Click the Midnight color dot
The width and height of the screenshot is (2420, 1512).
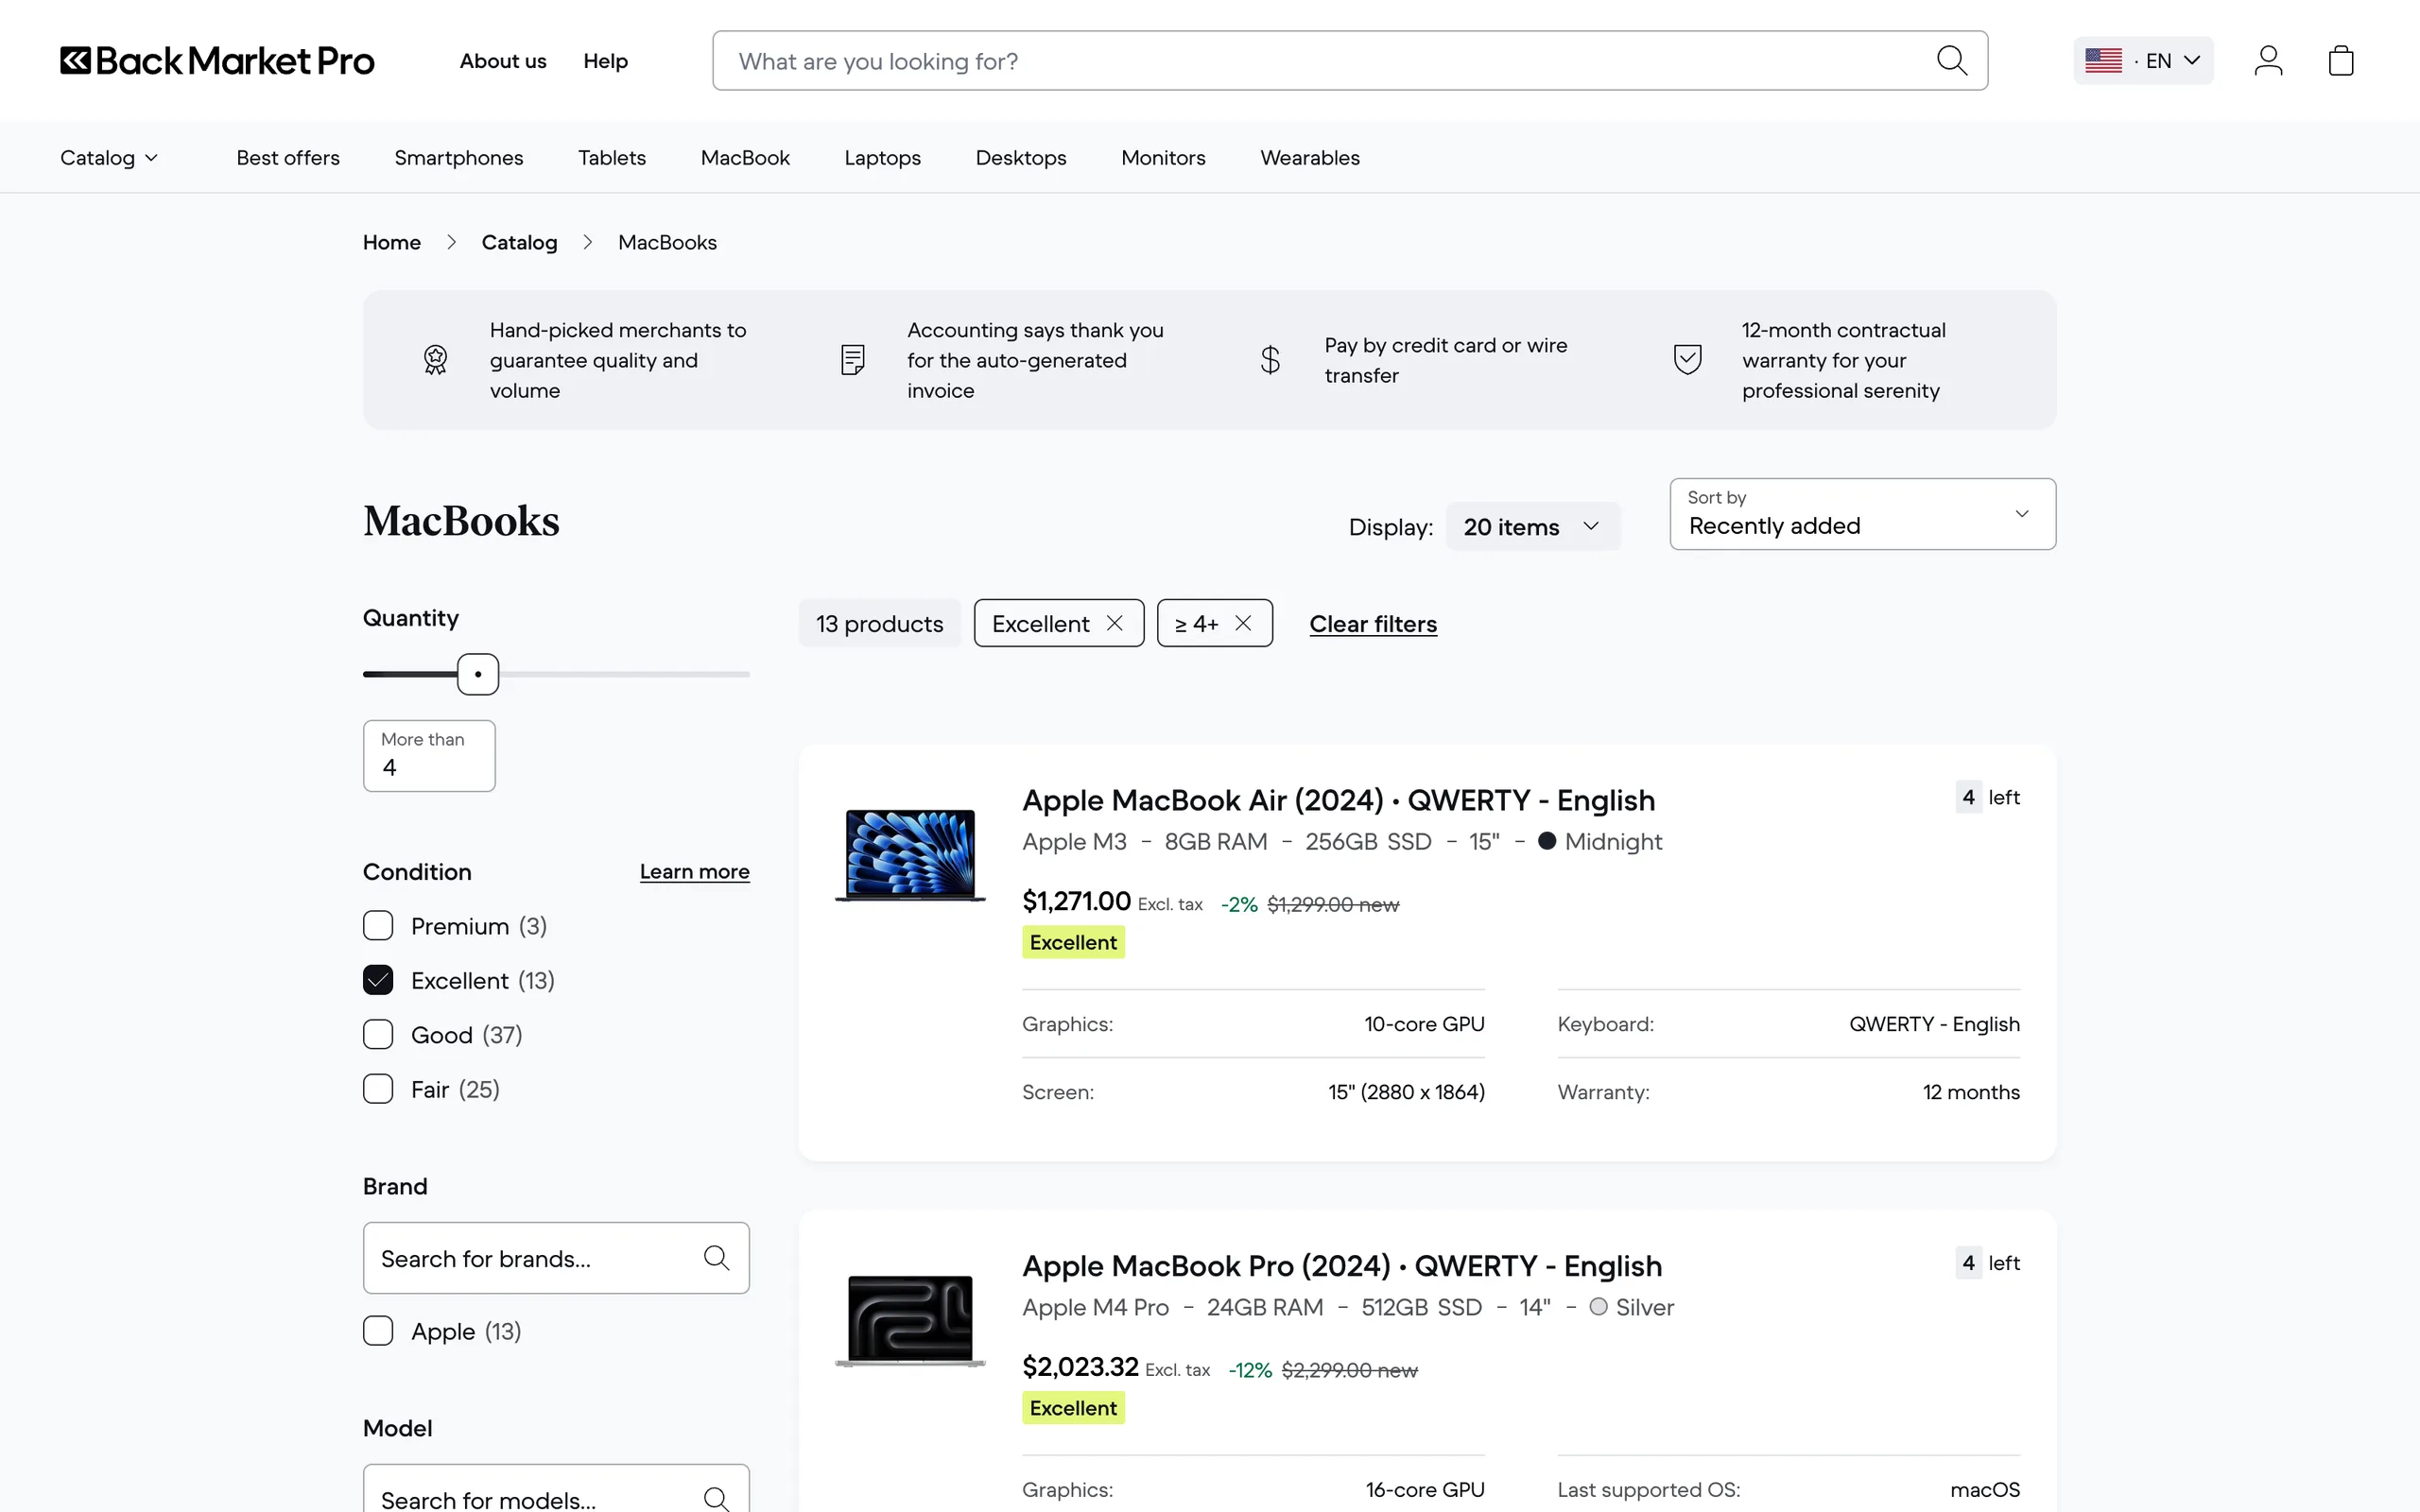coord(1547,841)
